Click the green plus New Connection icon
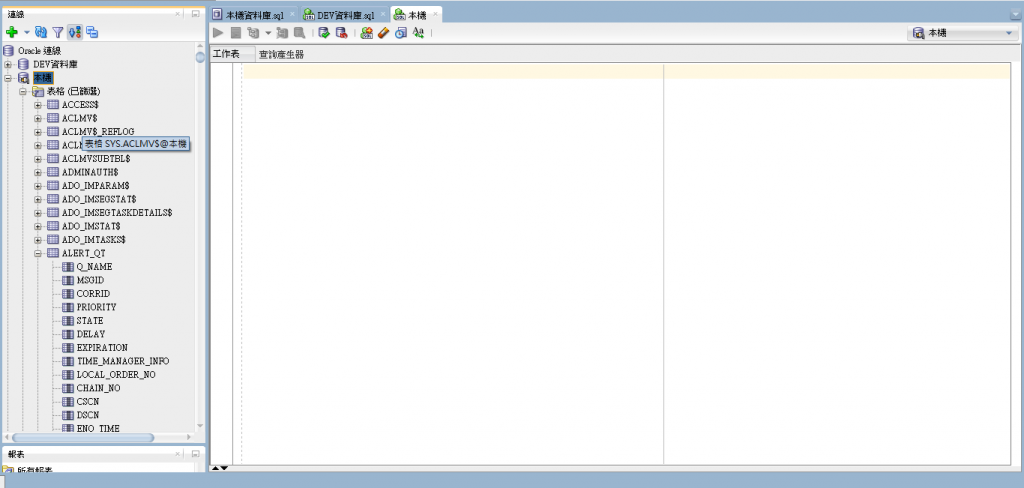 tap(11, 32)
